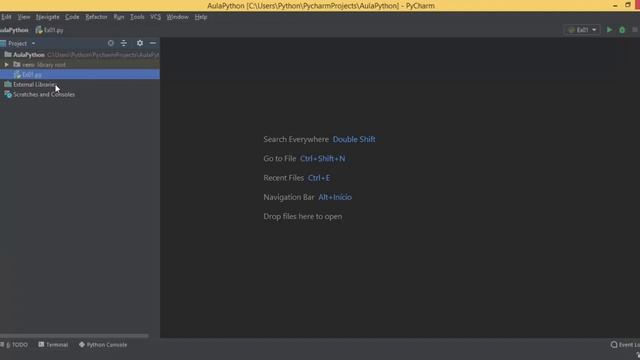Click the Ctrl+Shift+N shortcut text

[322, 159]
